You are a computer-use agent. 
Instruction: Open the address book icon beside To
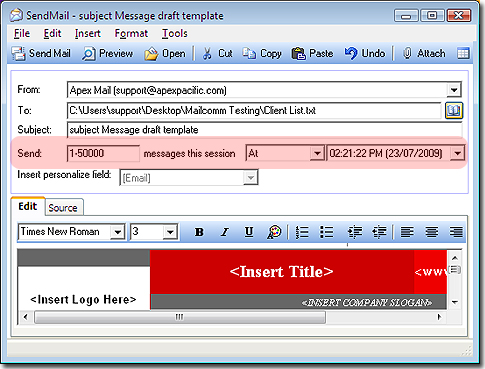pyautogui.click(x=454, y=110)
